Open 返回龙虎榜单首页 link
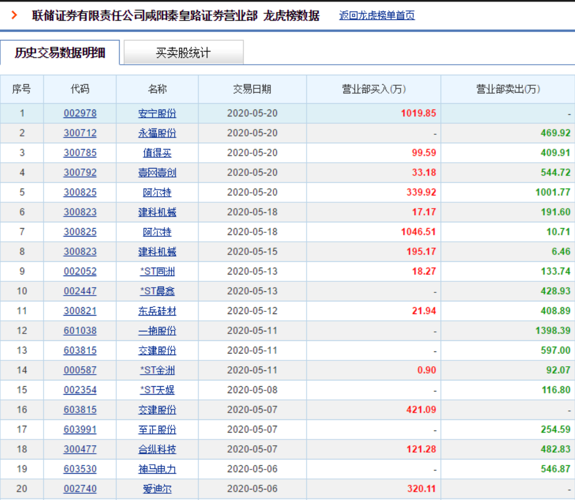Viewport: 575px width, 500px height. [377, 15]
